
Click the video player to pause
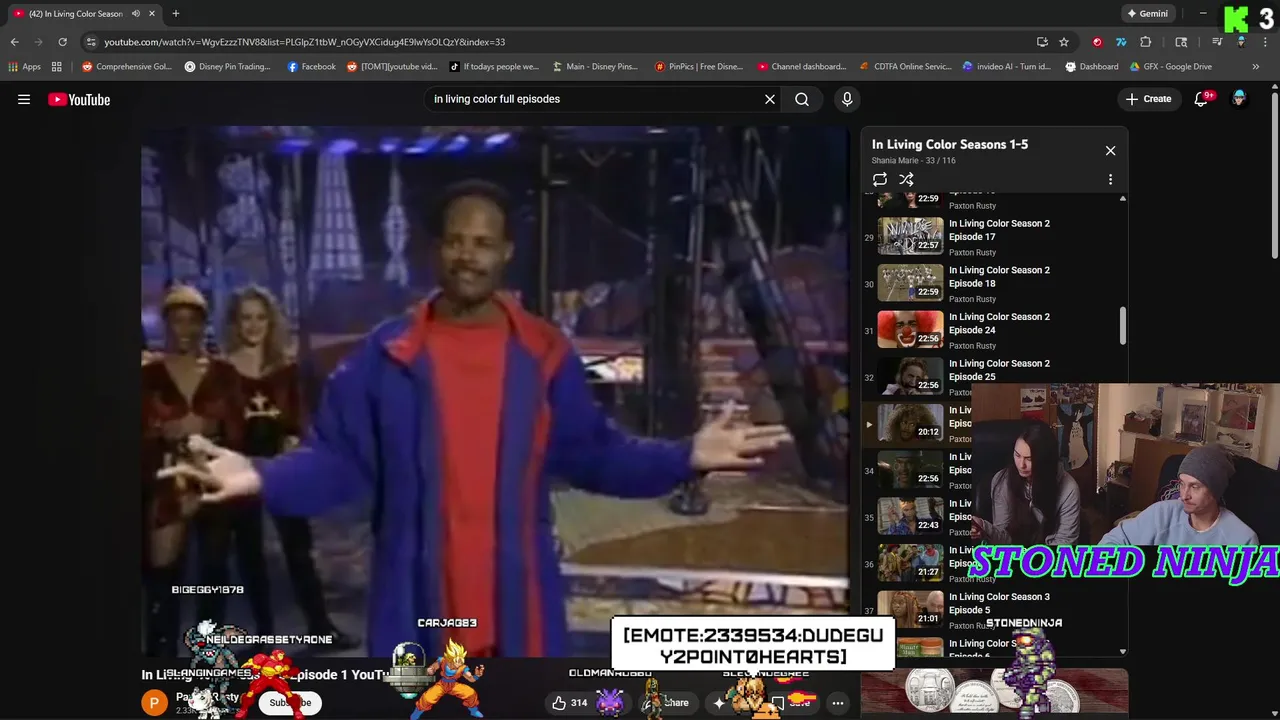click(495, 390)
